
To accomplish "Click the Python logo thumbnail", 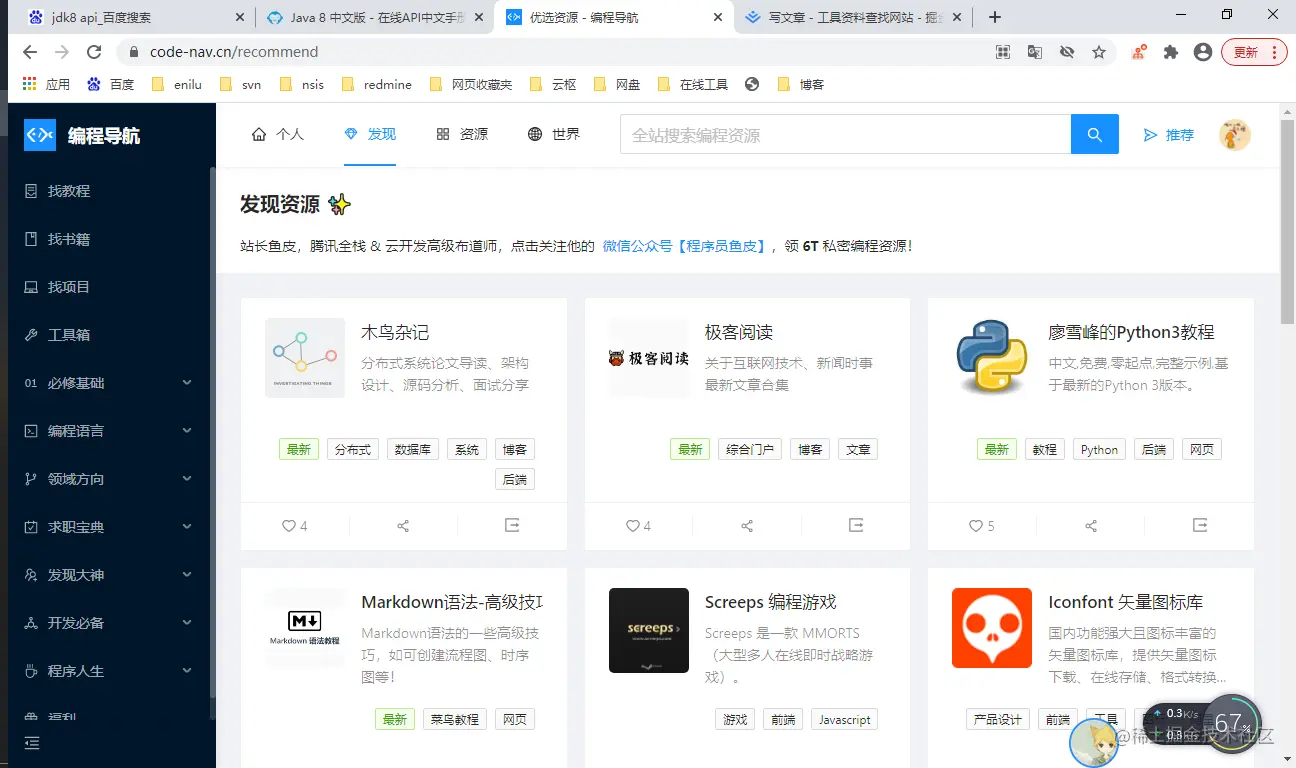I will click(992, 357).
